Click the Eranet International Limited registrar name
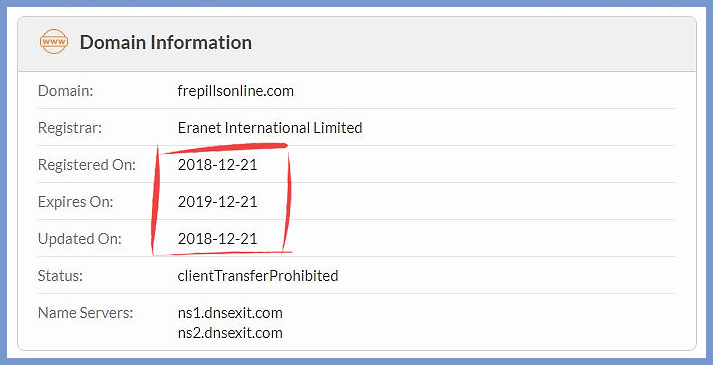Screen dimensions: 713x365 [270, 128]
